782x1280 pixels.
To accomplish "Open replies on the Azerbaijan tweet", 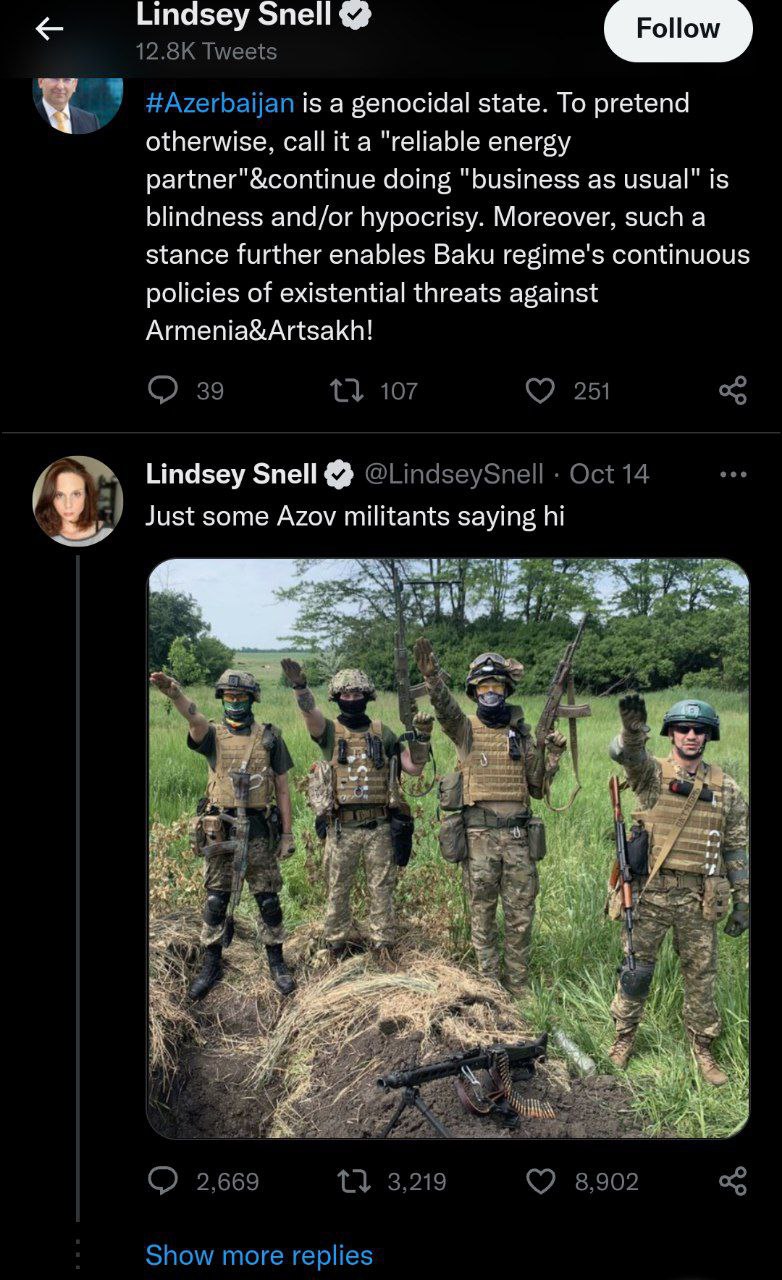I will (163, 390).
